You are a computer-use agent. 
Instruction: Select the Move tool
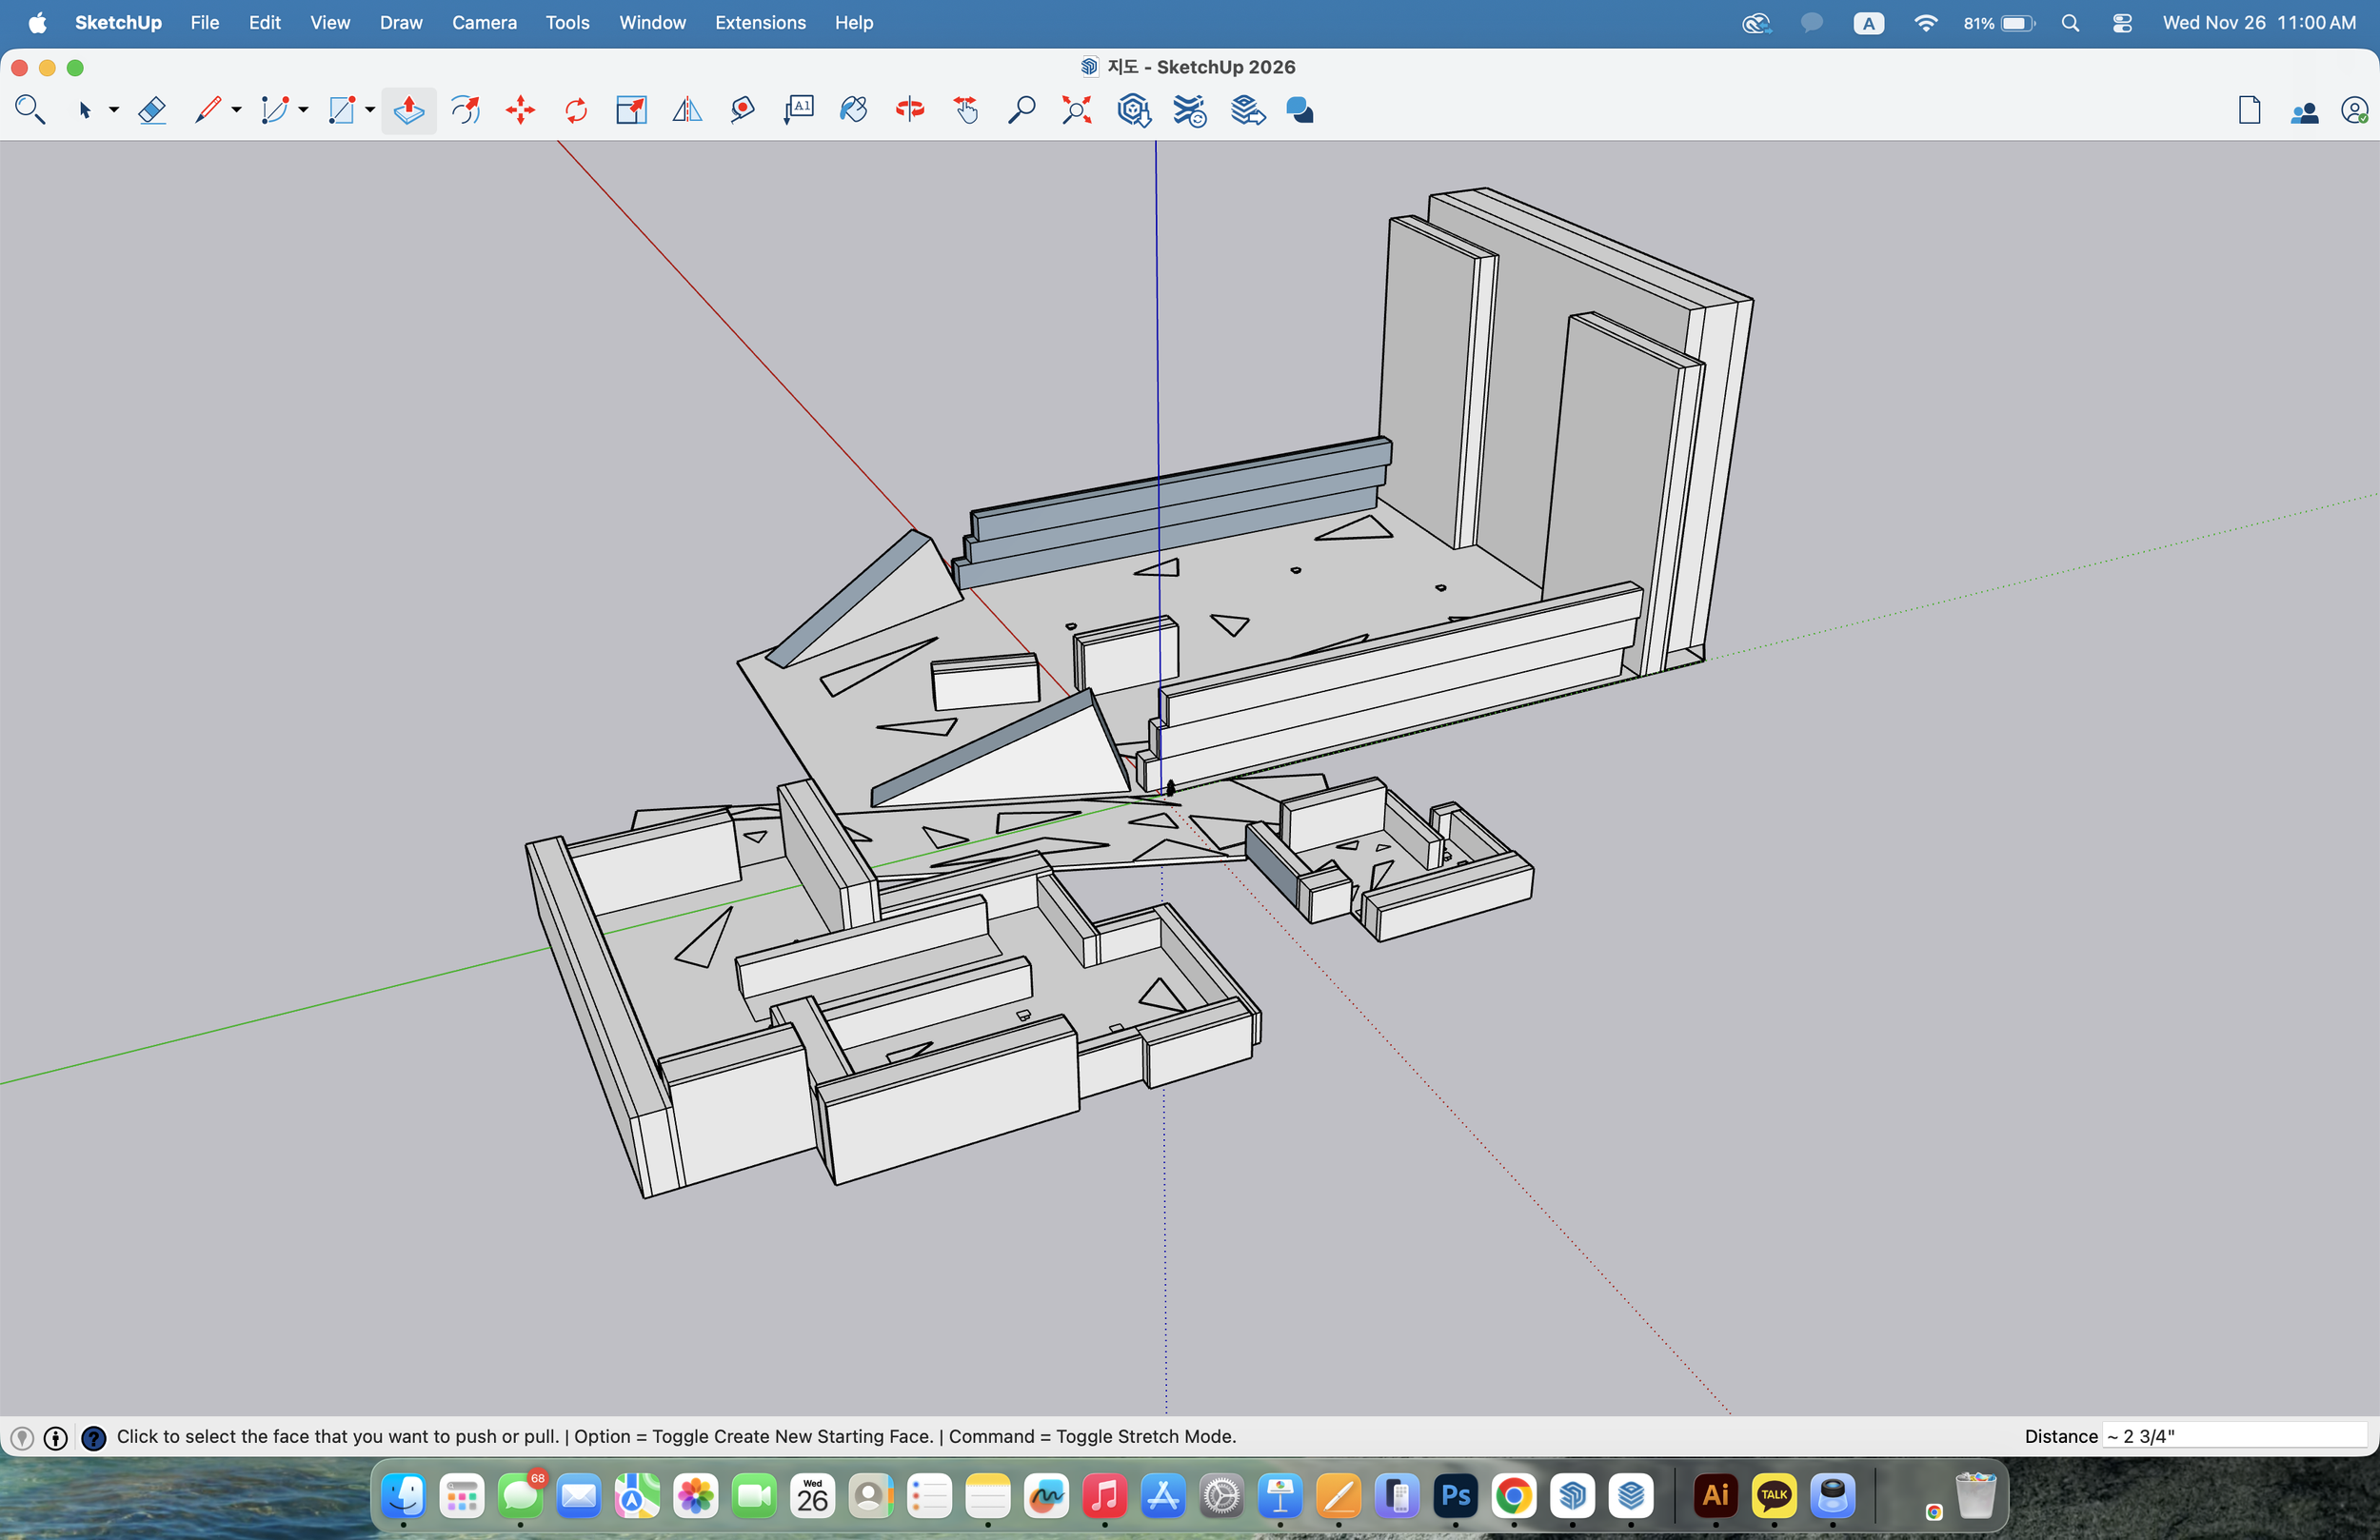(520, 110)
